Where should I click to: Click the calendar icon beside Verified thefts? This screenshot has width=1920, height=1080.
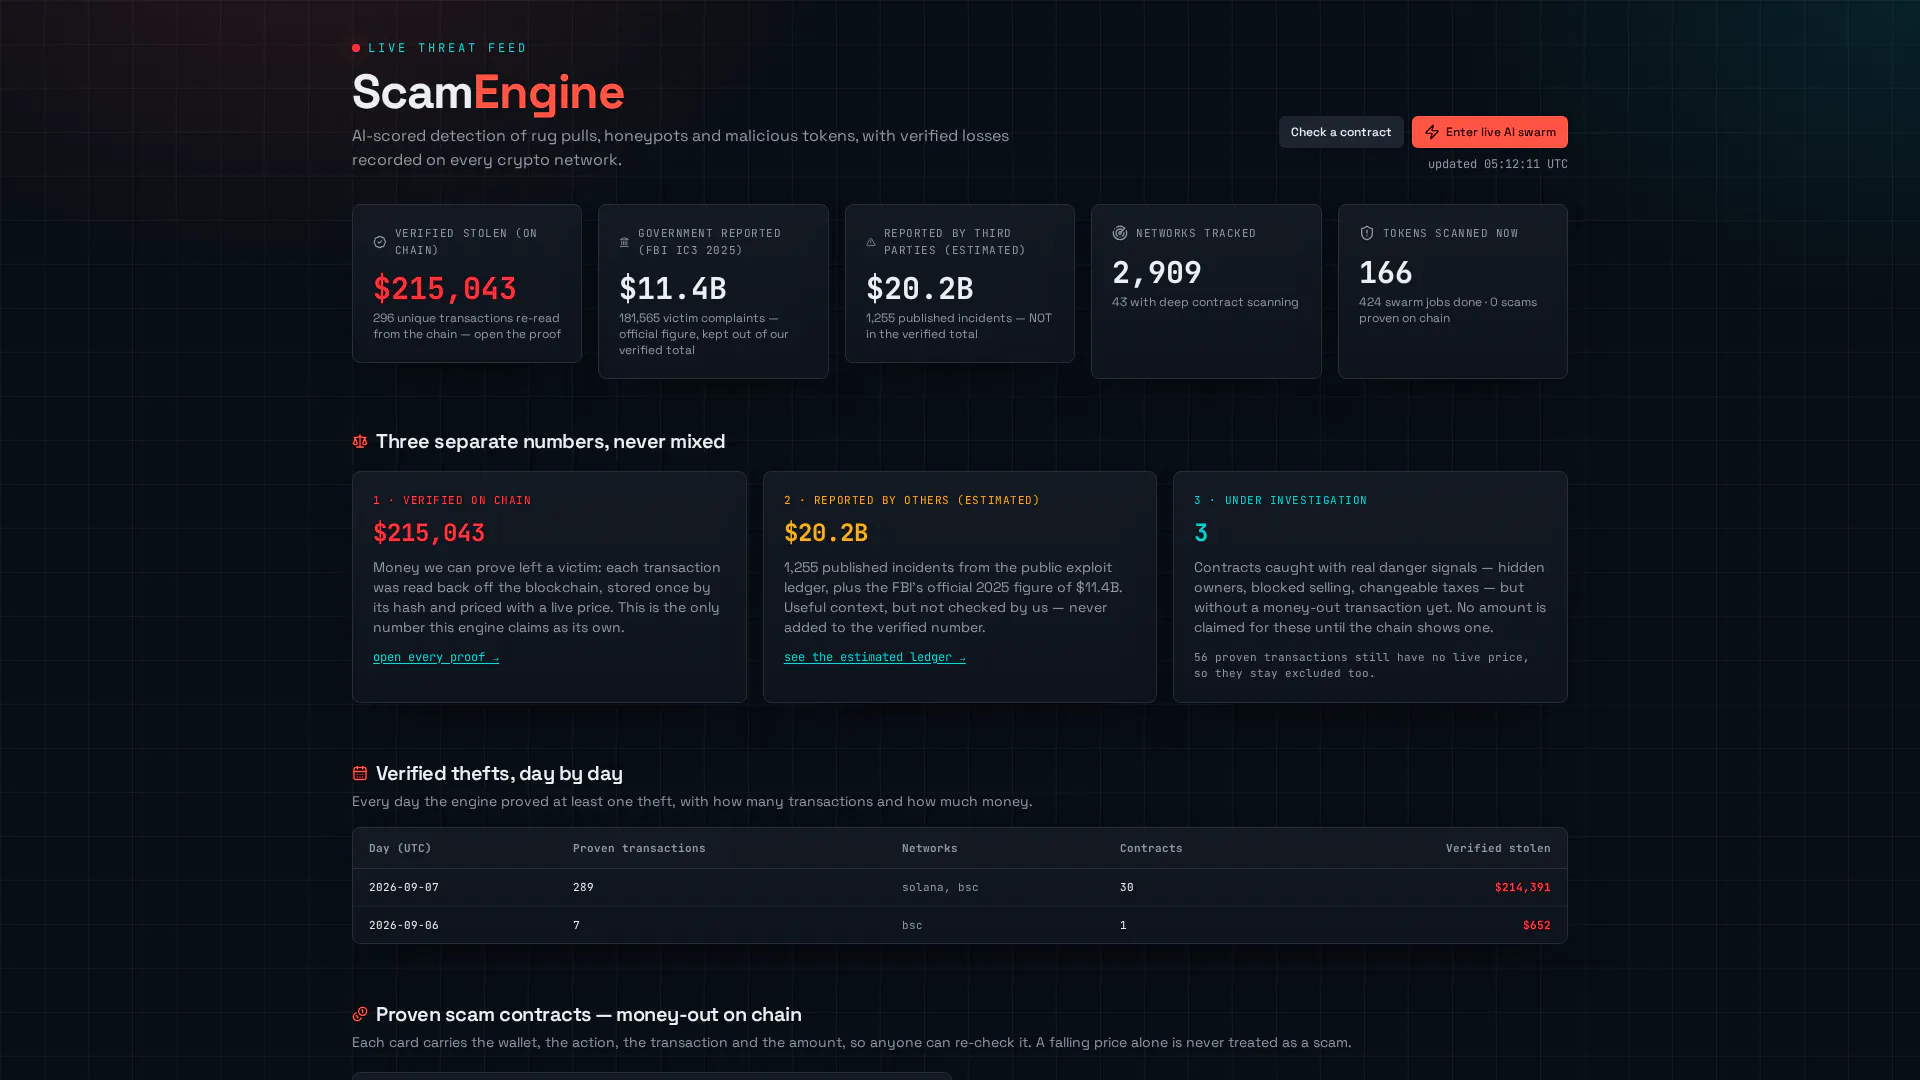(x=360, y=773)
